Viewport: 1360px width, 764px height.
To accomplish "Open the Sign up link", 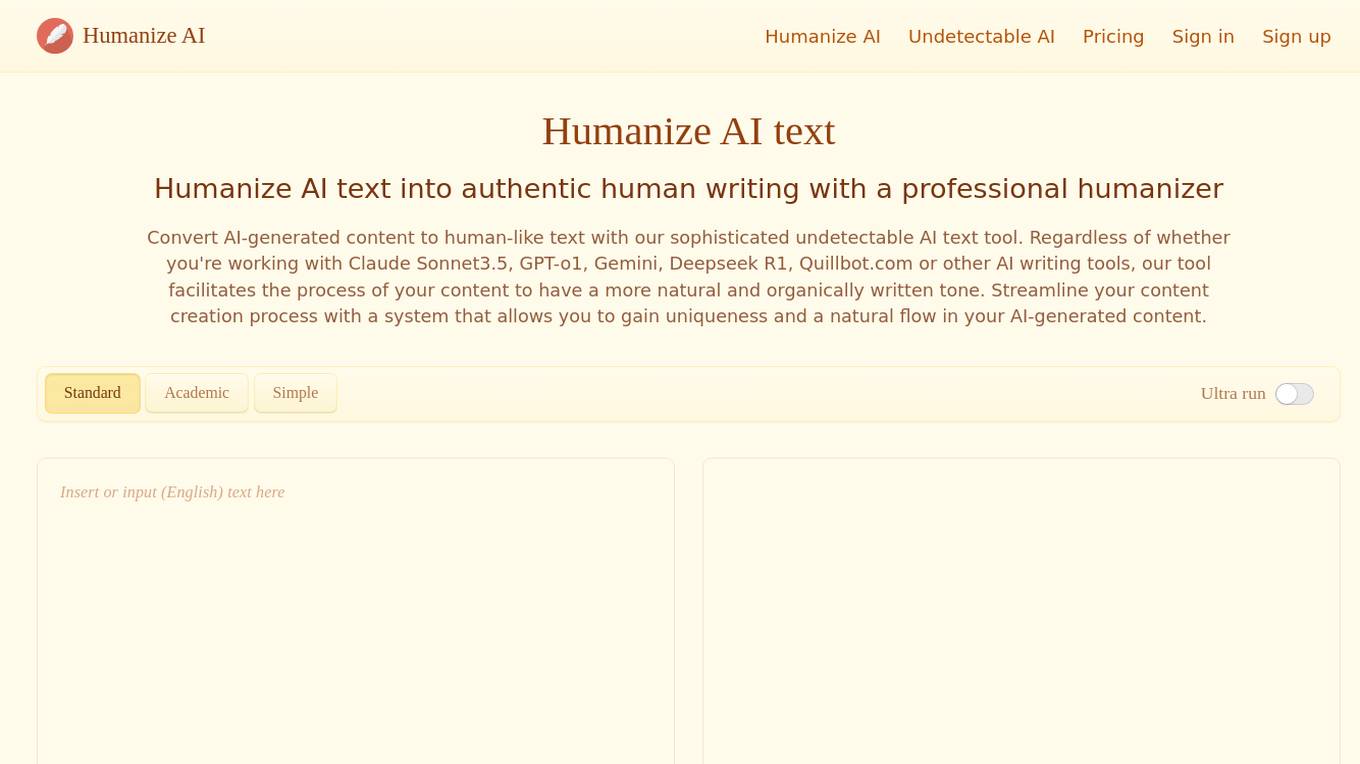I will [1296, 37].
